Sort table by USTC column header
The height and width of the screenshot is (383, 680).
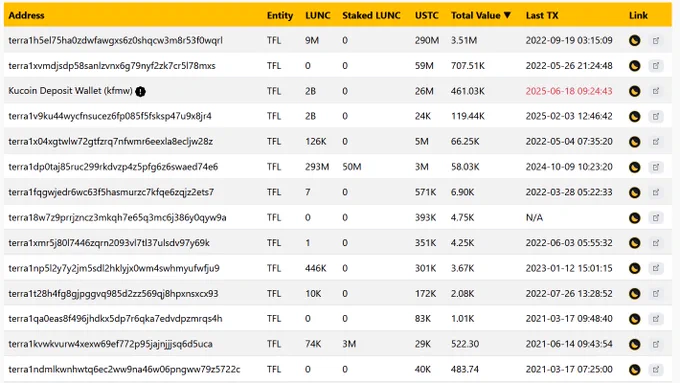click(427, 16)
